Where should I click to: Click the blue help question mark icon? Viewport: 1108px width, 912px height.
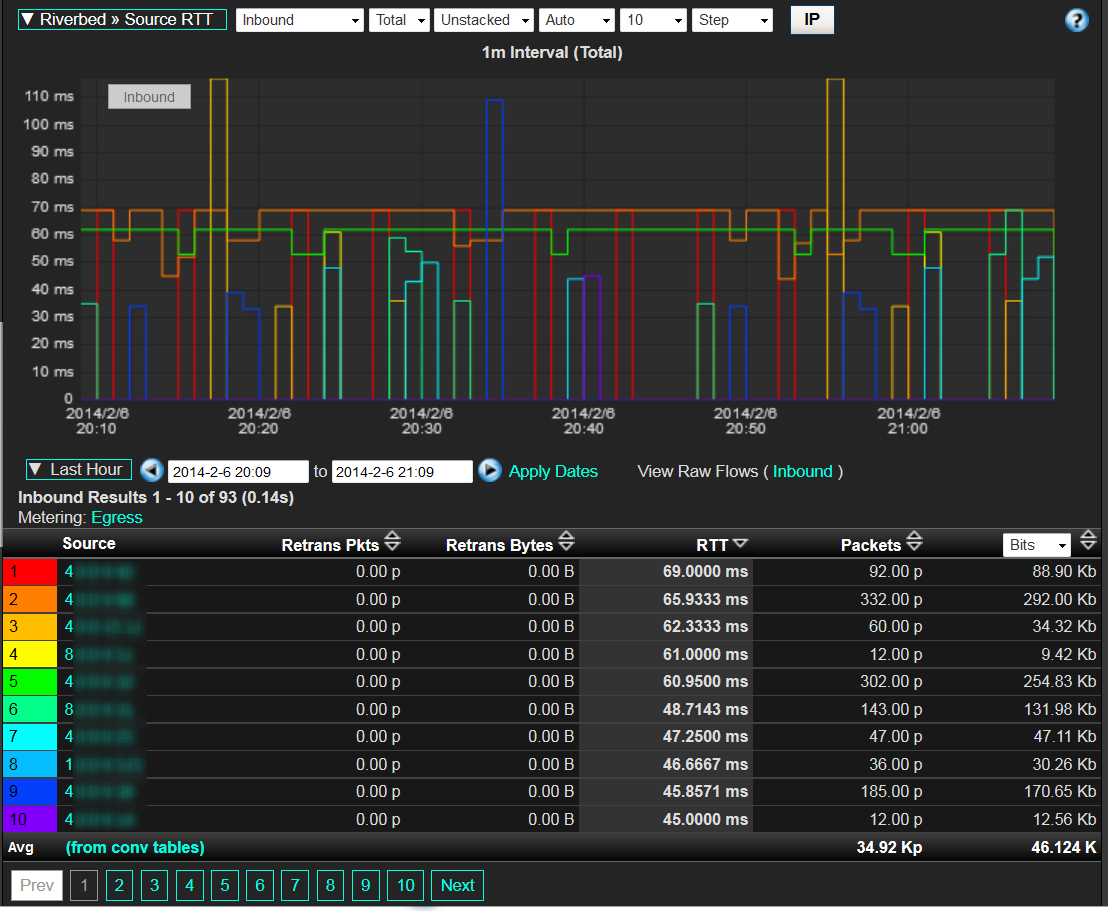tap(1076, 20)
